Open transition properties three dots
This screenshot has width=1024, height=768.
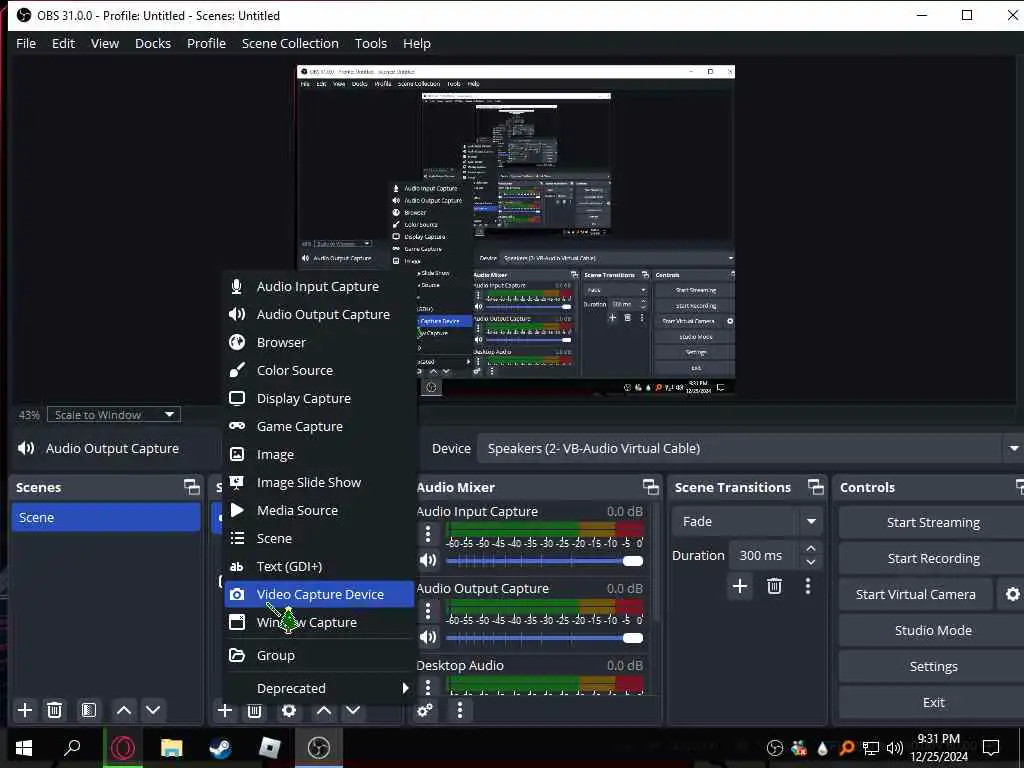808,586
